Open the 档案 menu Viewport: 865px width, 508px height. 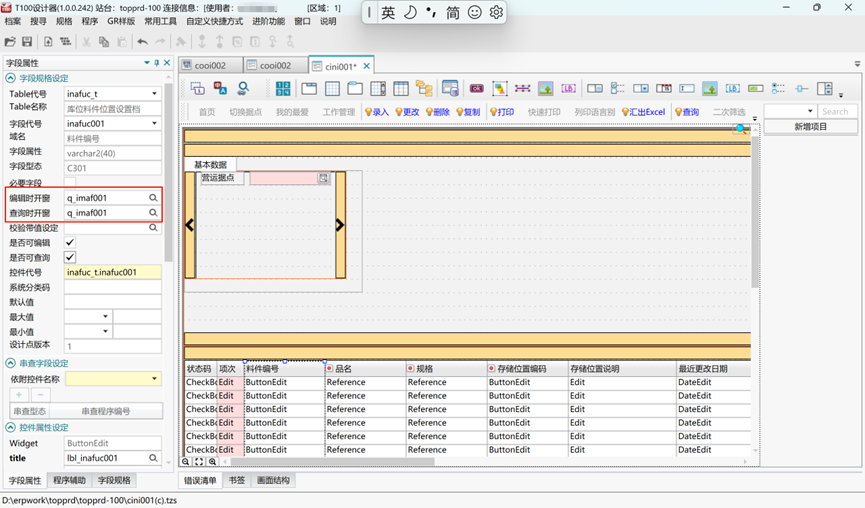pyautogui.click(x=12, y=21)
